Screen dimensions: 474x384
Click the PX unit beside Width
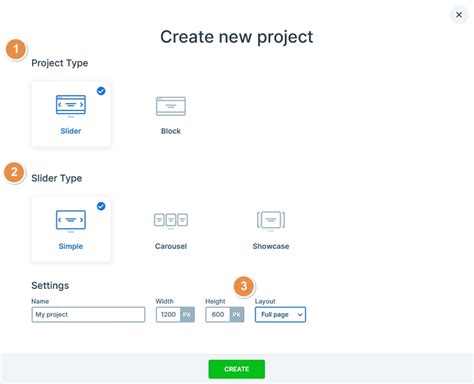pyautogui.click(x=187, y=314)
